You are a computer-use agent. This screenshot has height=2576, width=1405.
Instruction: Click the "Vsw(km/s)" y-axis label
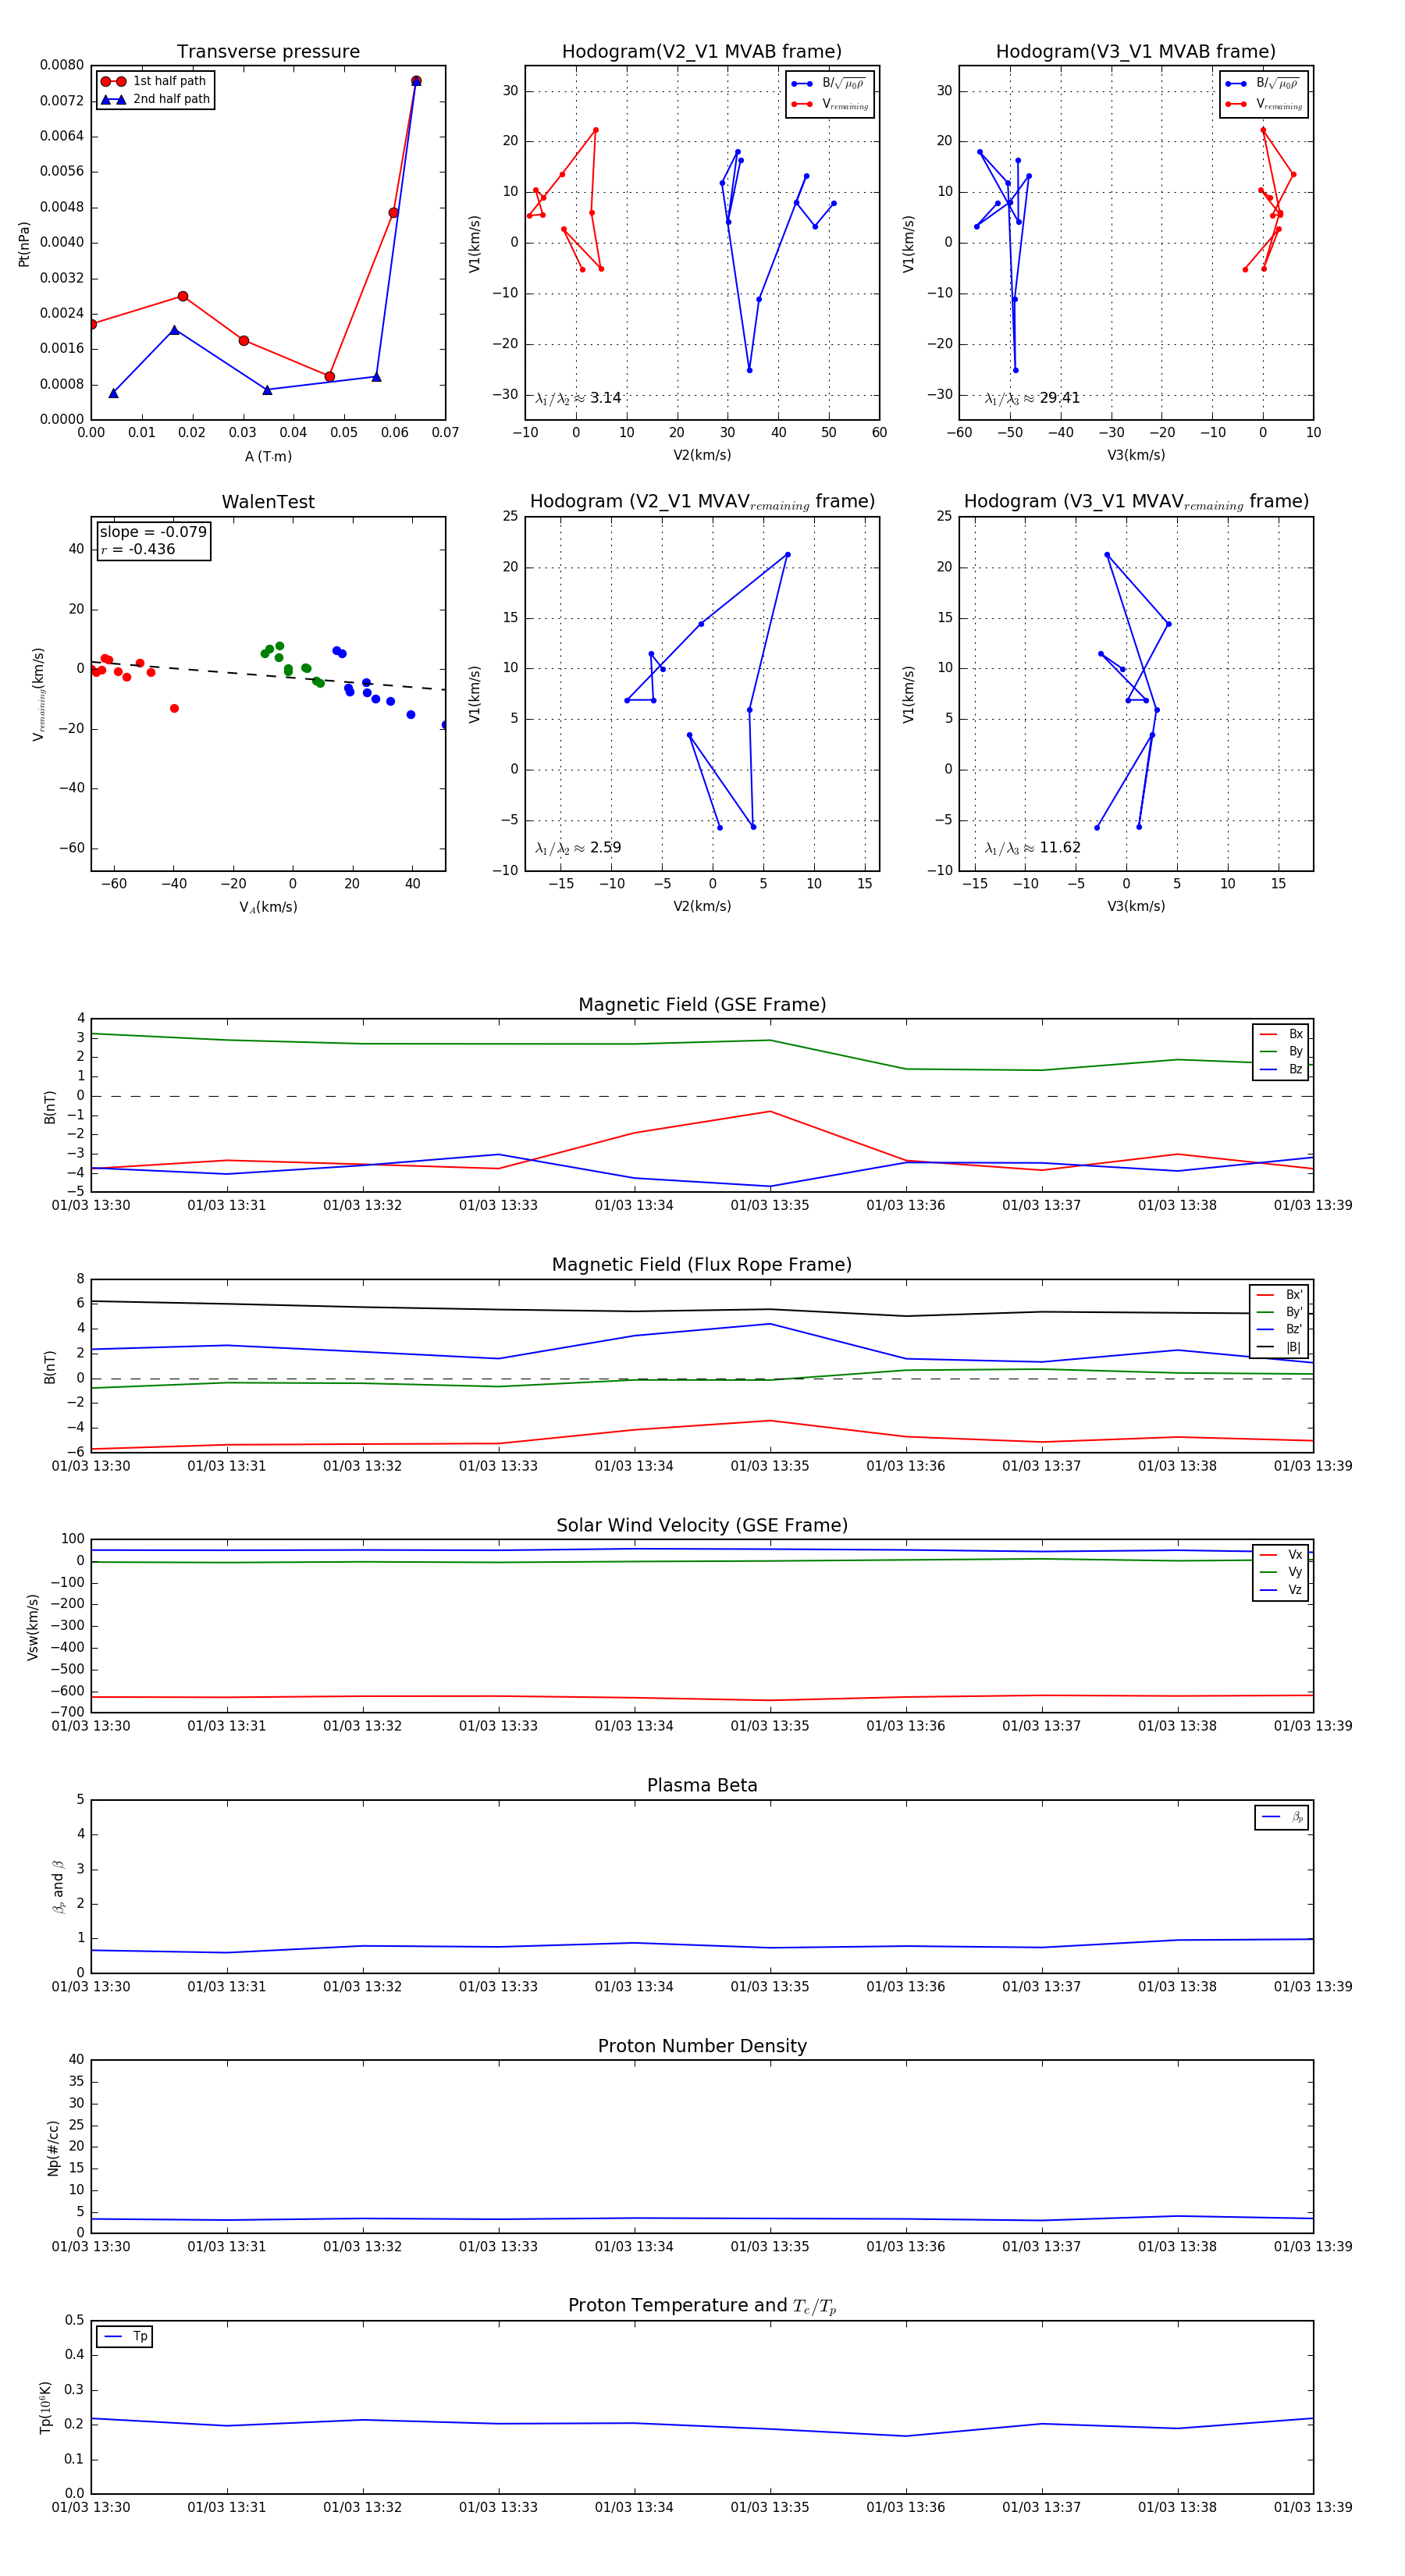[33, 1627]
